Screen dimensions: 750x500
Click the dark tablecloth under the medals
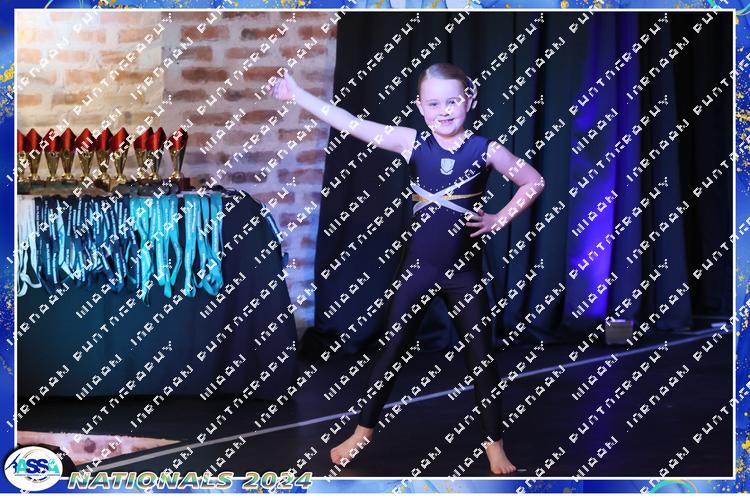[x=150, y=340]
